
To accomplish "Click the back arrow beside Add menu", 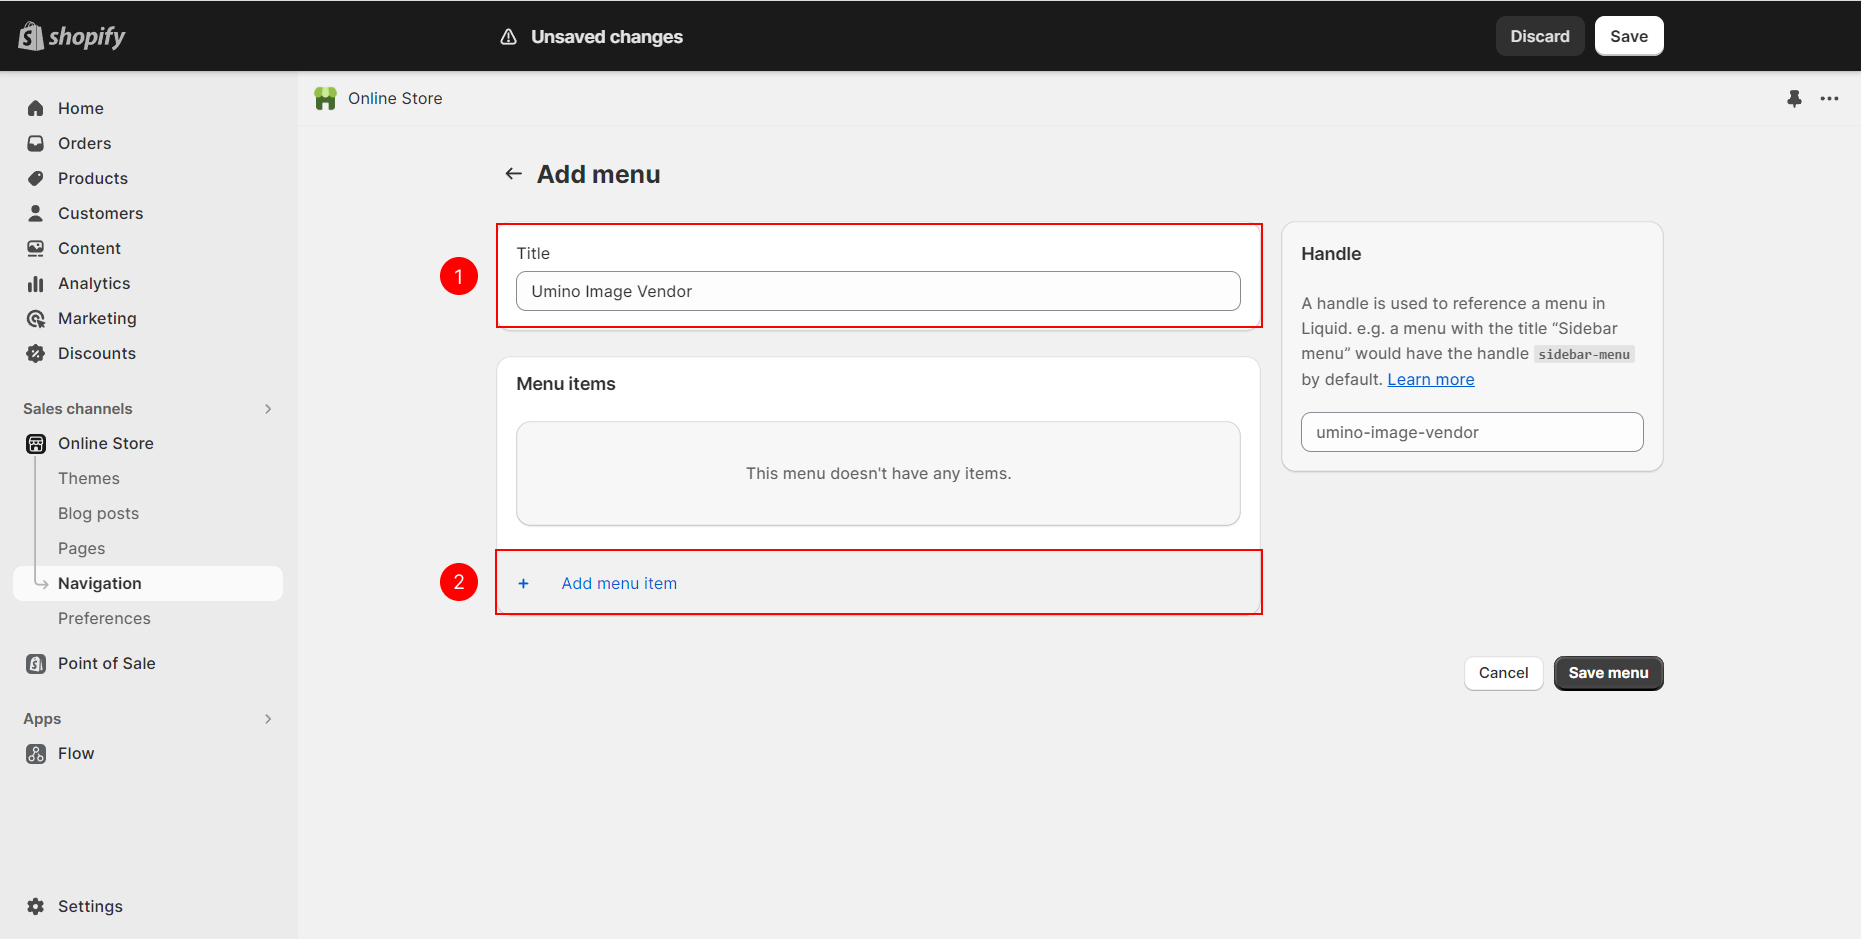I will (x=513, y=174).
